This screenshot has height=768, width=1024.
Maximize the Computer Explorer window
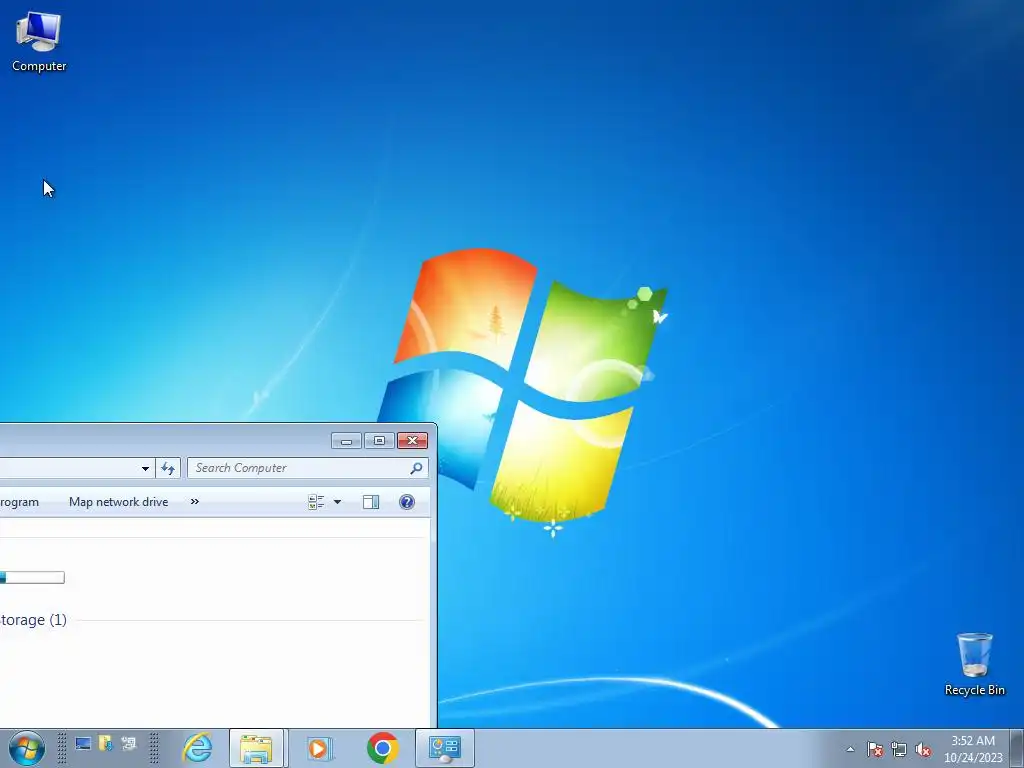point(379,441)
